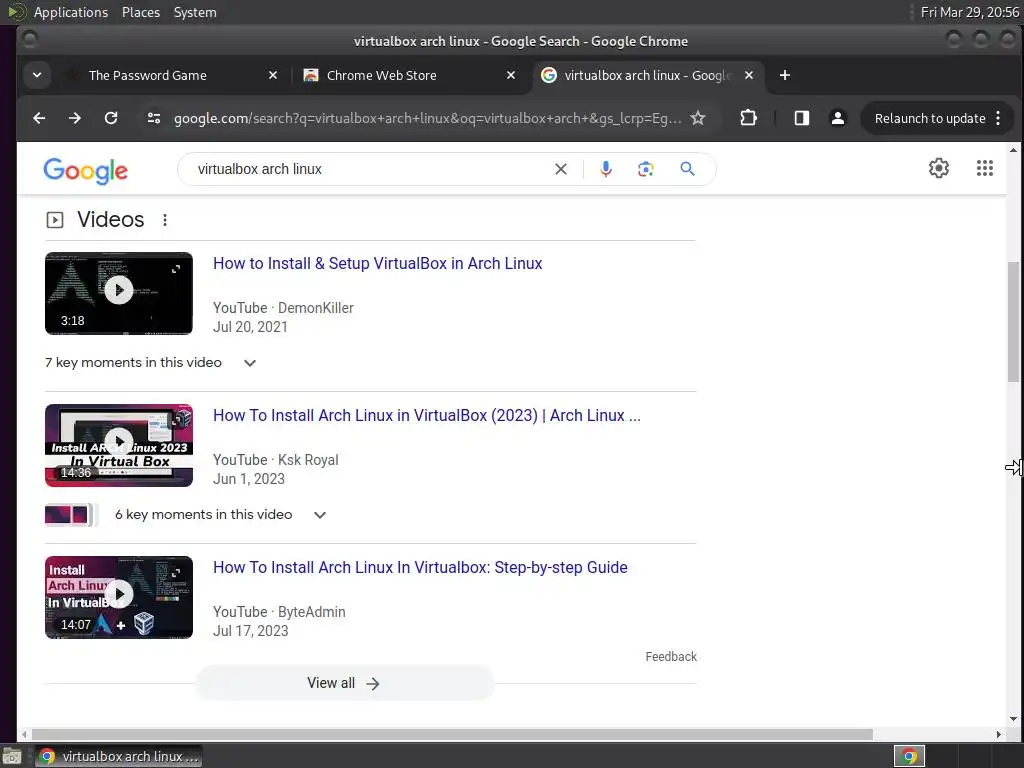Toggle the Chrome side panel
Screen dimensions: 1024x768
click(x=801, y=118)
